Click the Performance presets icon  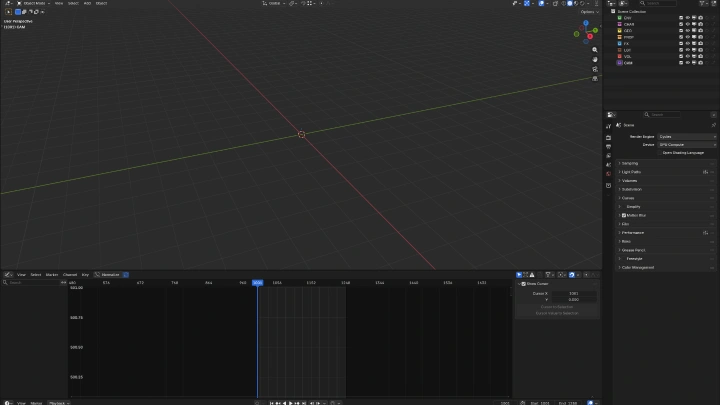pos(705,233)
